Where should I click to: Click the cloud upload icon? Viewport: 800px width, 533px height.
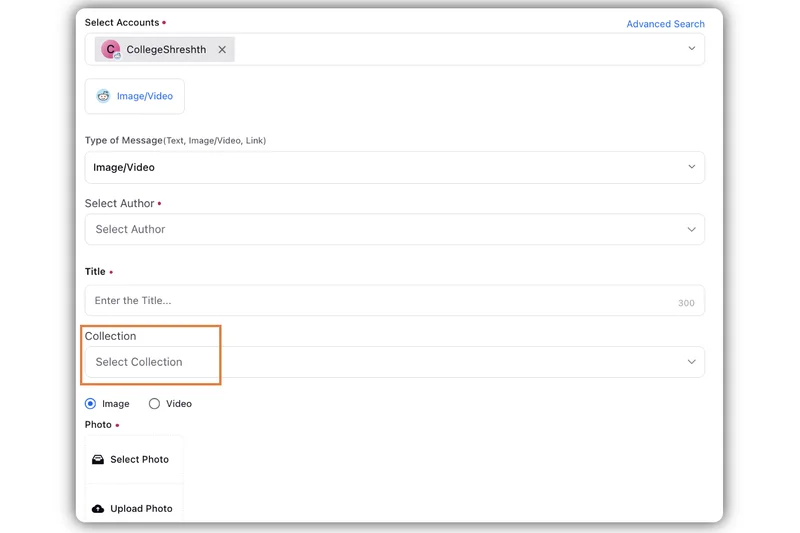click(98, 509)
